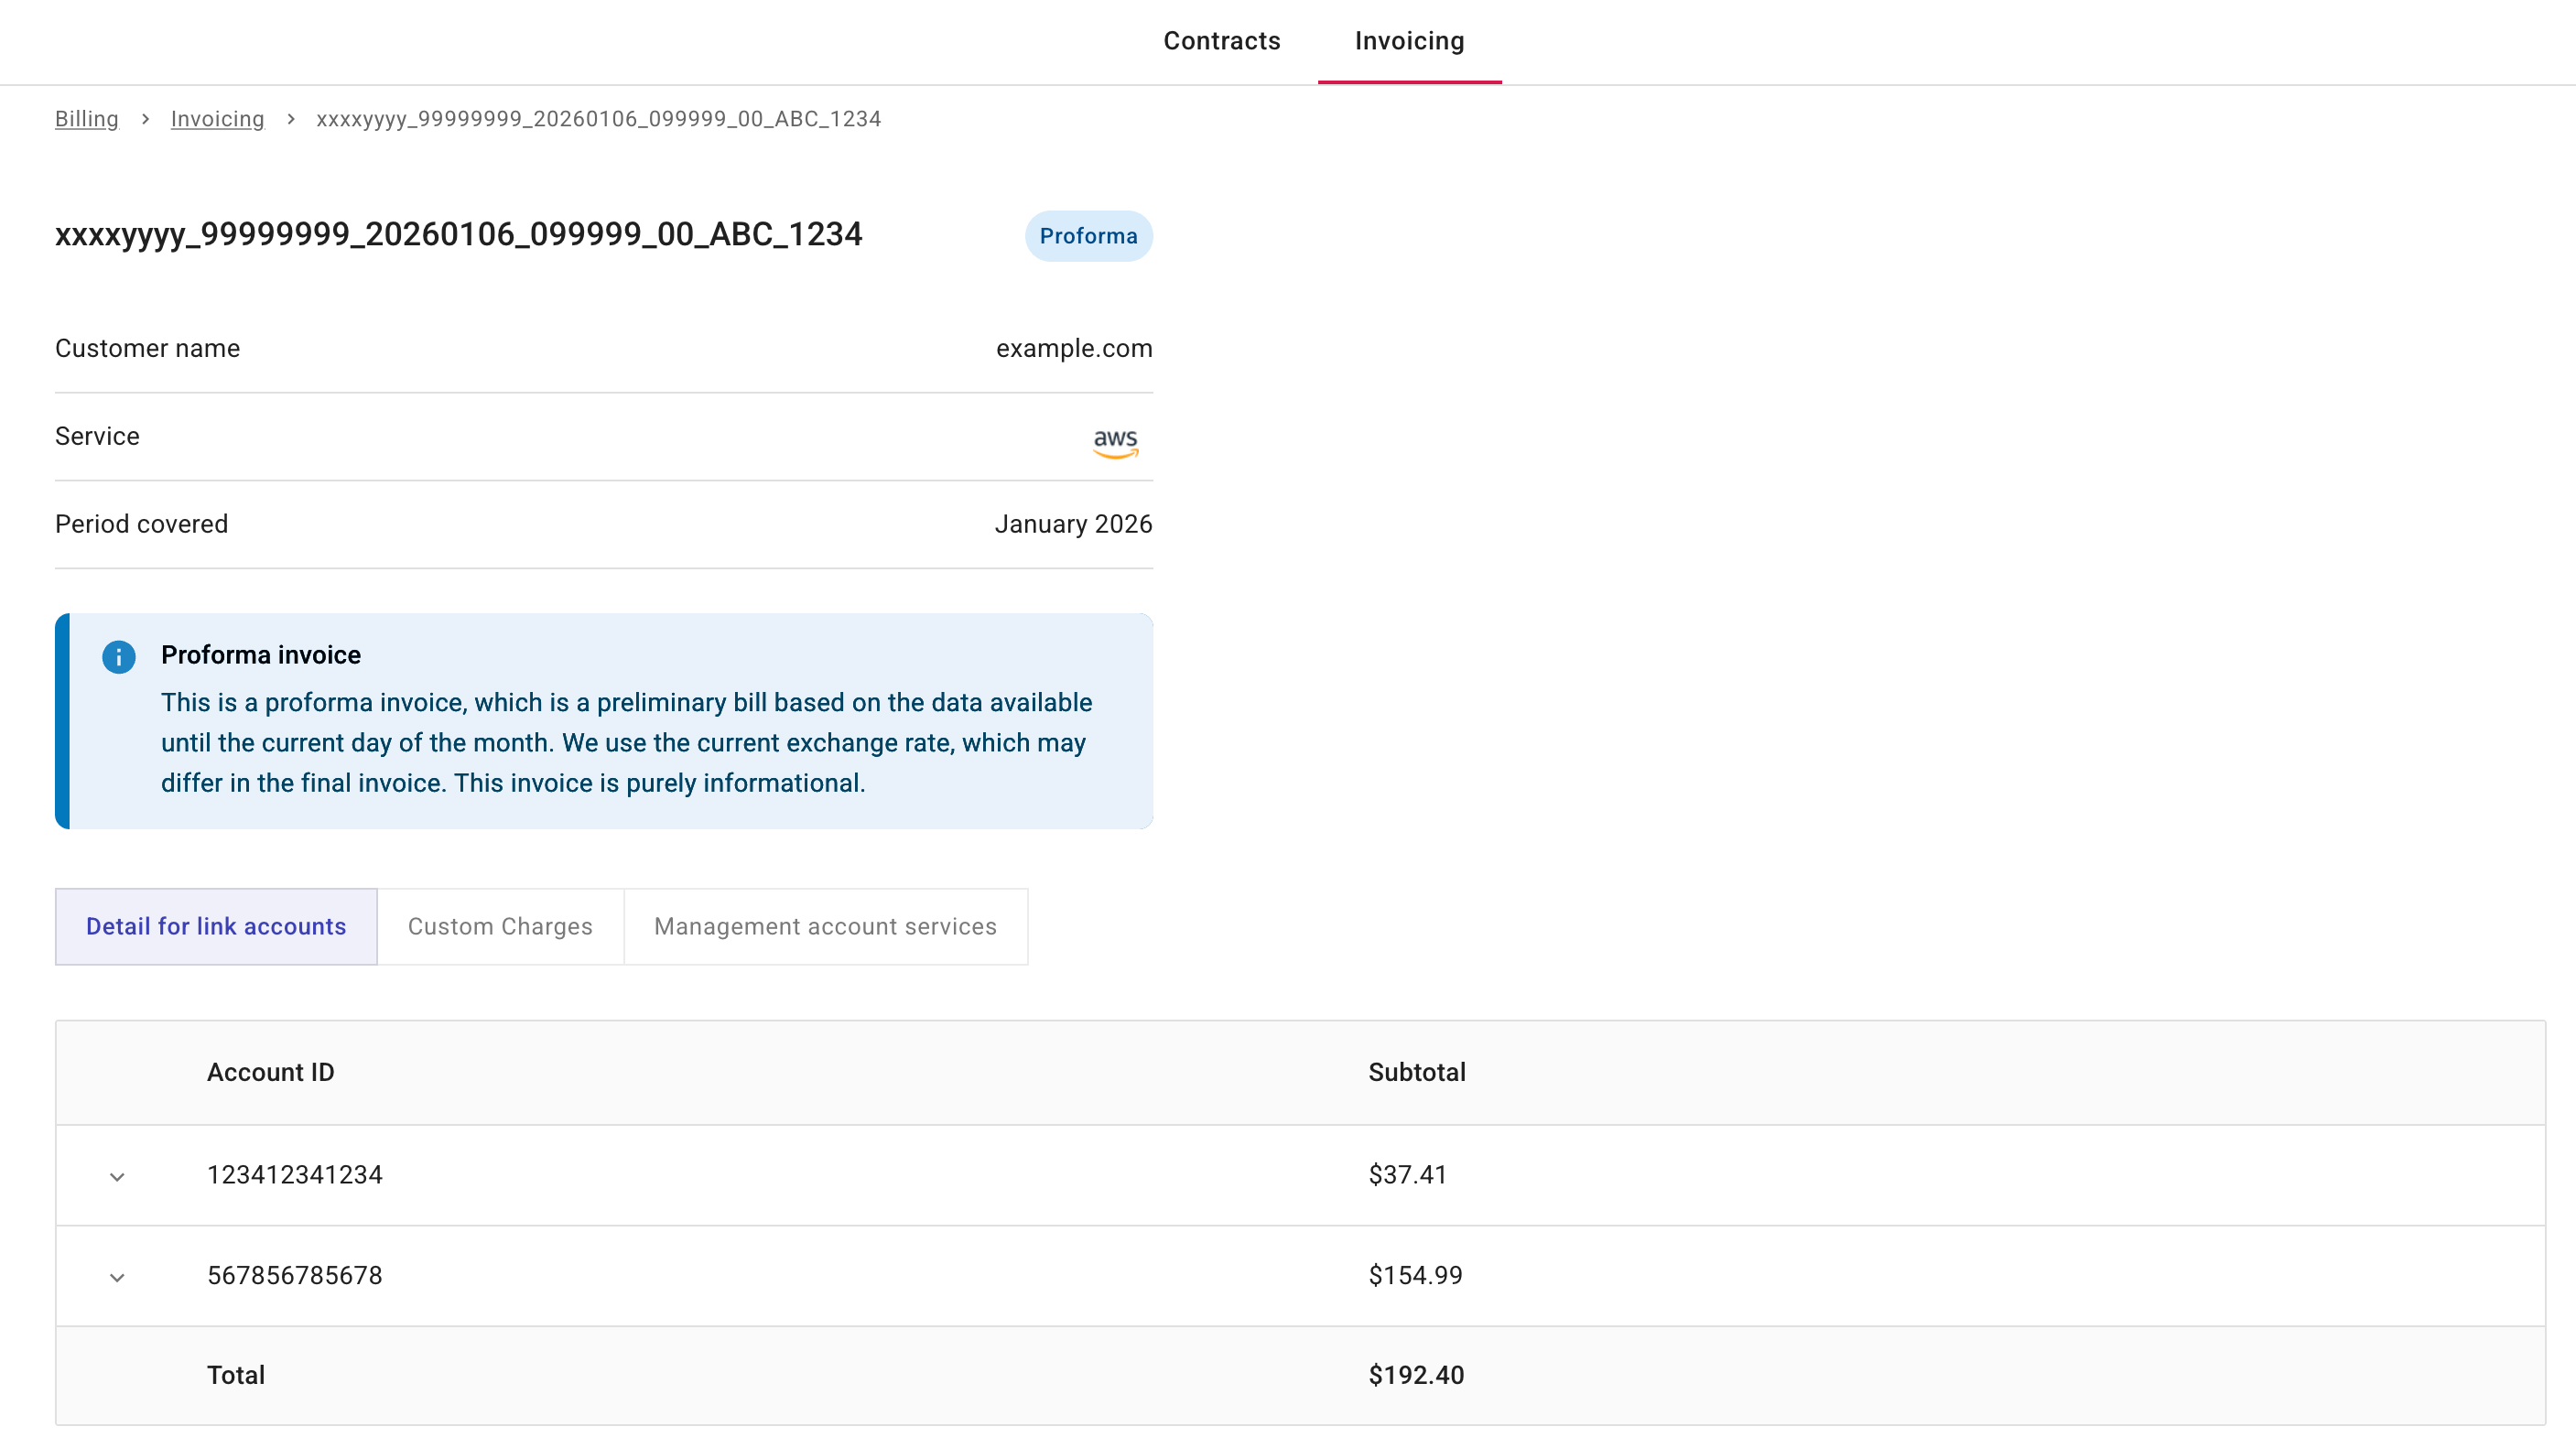
Task: Expand details for account 123412341234
Action: pyautogui.click(x=118, y=1176)
